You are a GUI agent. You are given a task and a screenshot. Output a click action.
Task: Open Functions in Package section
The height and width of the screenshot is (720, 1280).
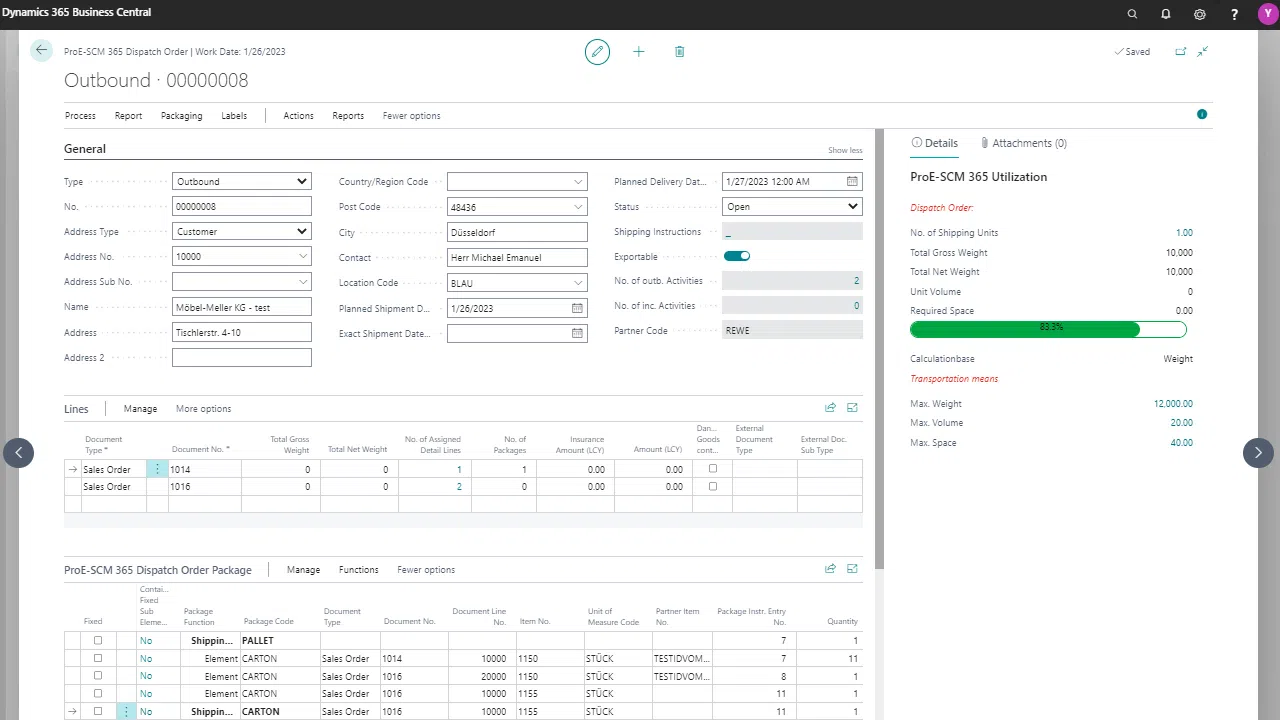(x=358, y=570)
